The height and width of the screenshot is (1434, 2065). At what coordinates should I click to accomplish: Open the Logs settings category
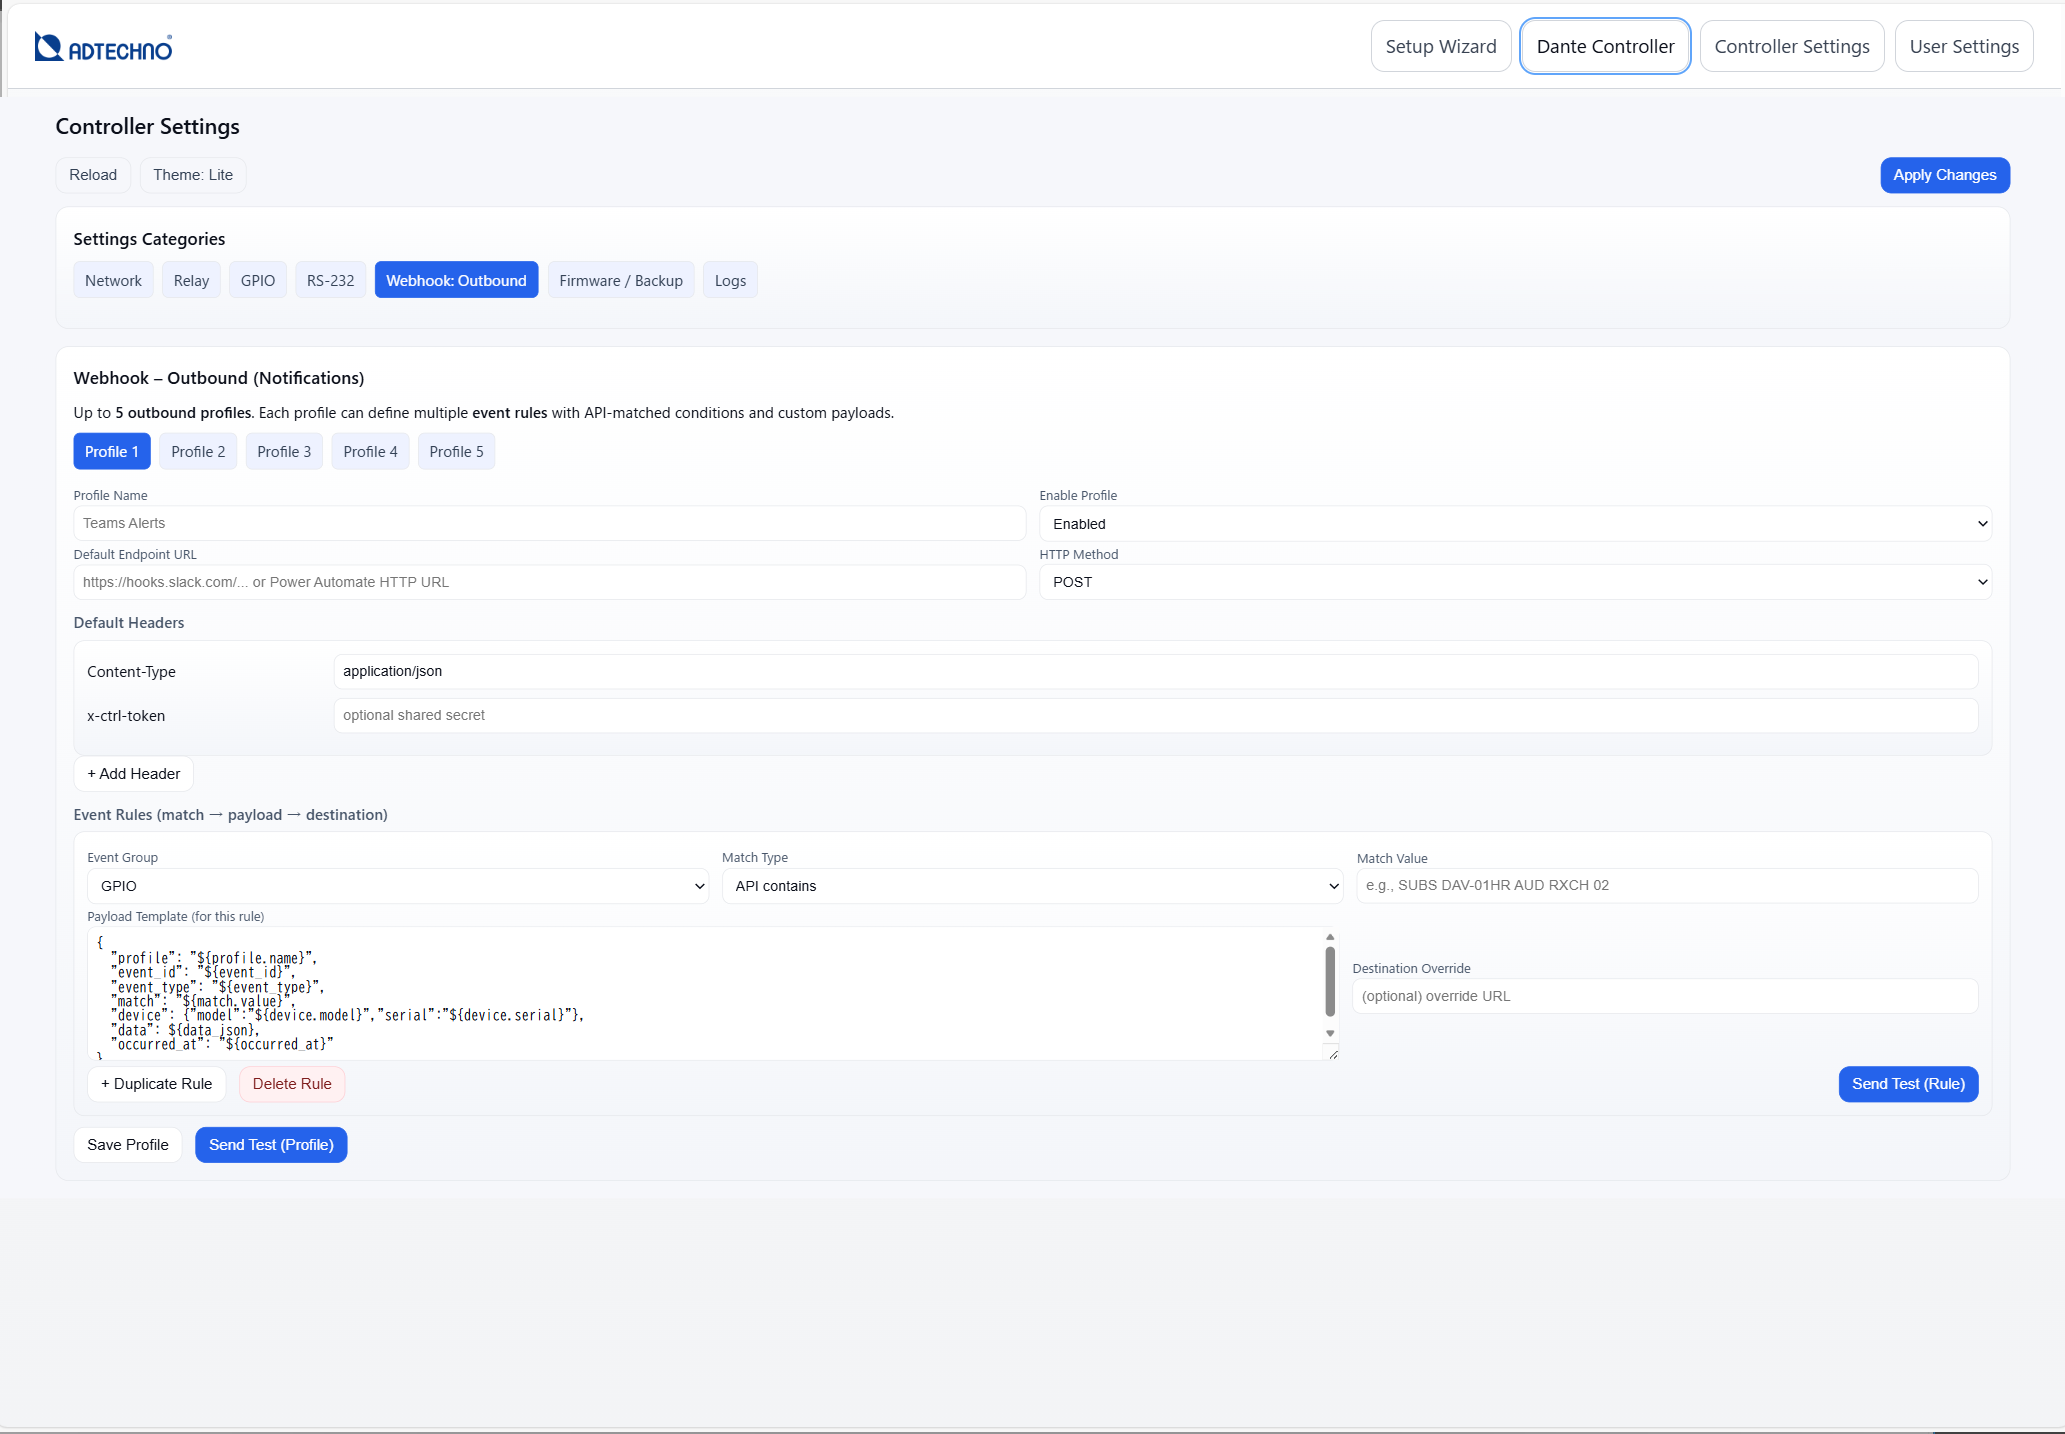pos(729,280)
